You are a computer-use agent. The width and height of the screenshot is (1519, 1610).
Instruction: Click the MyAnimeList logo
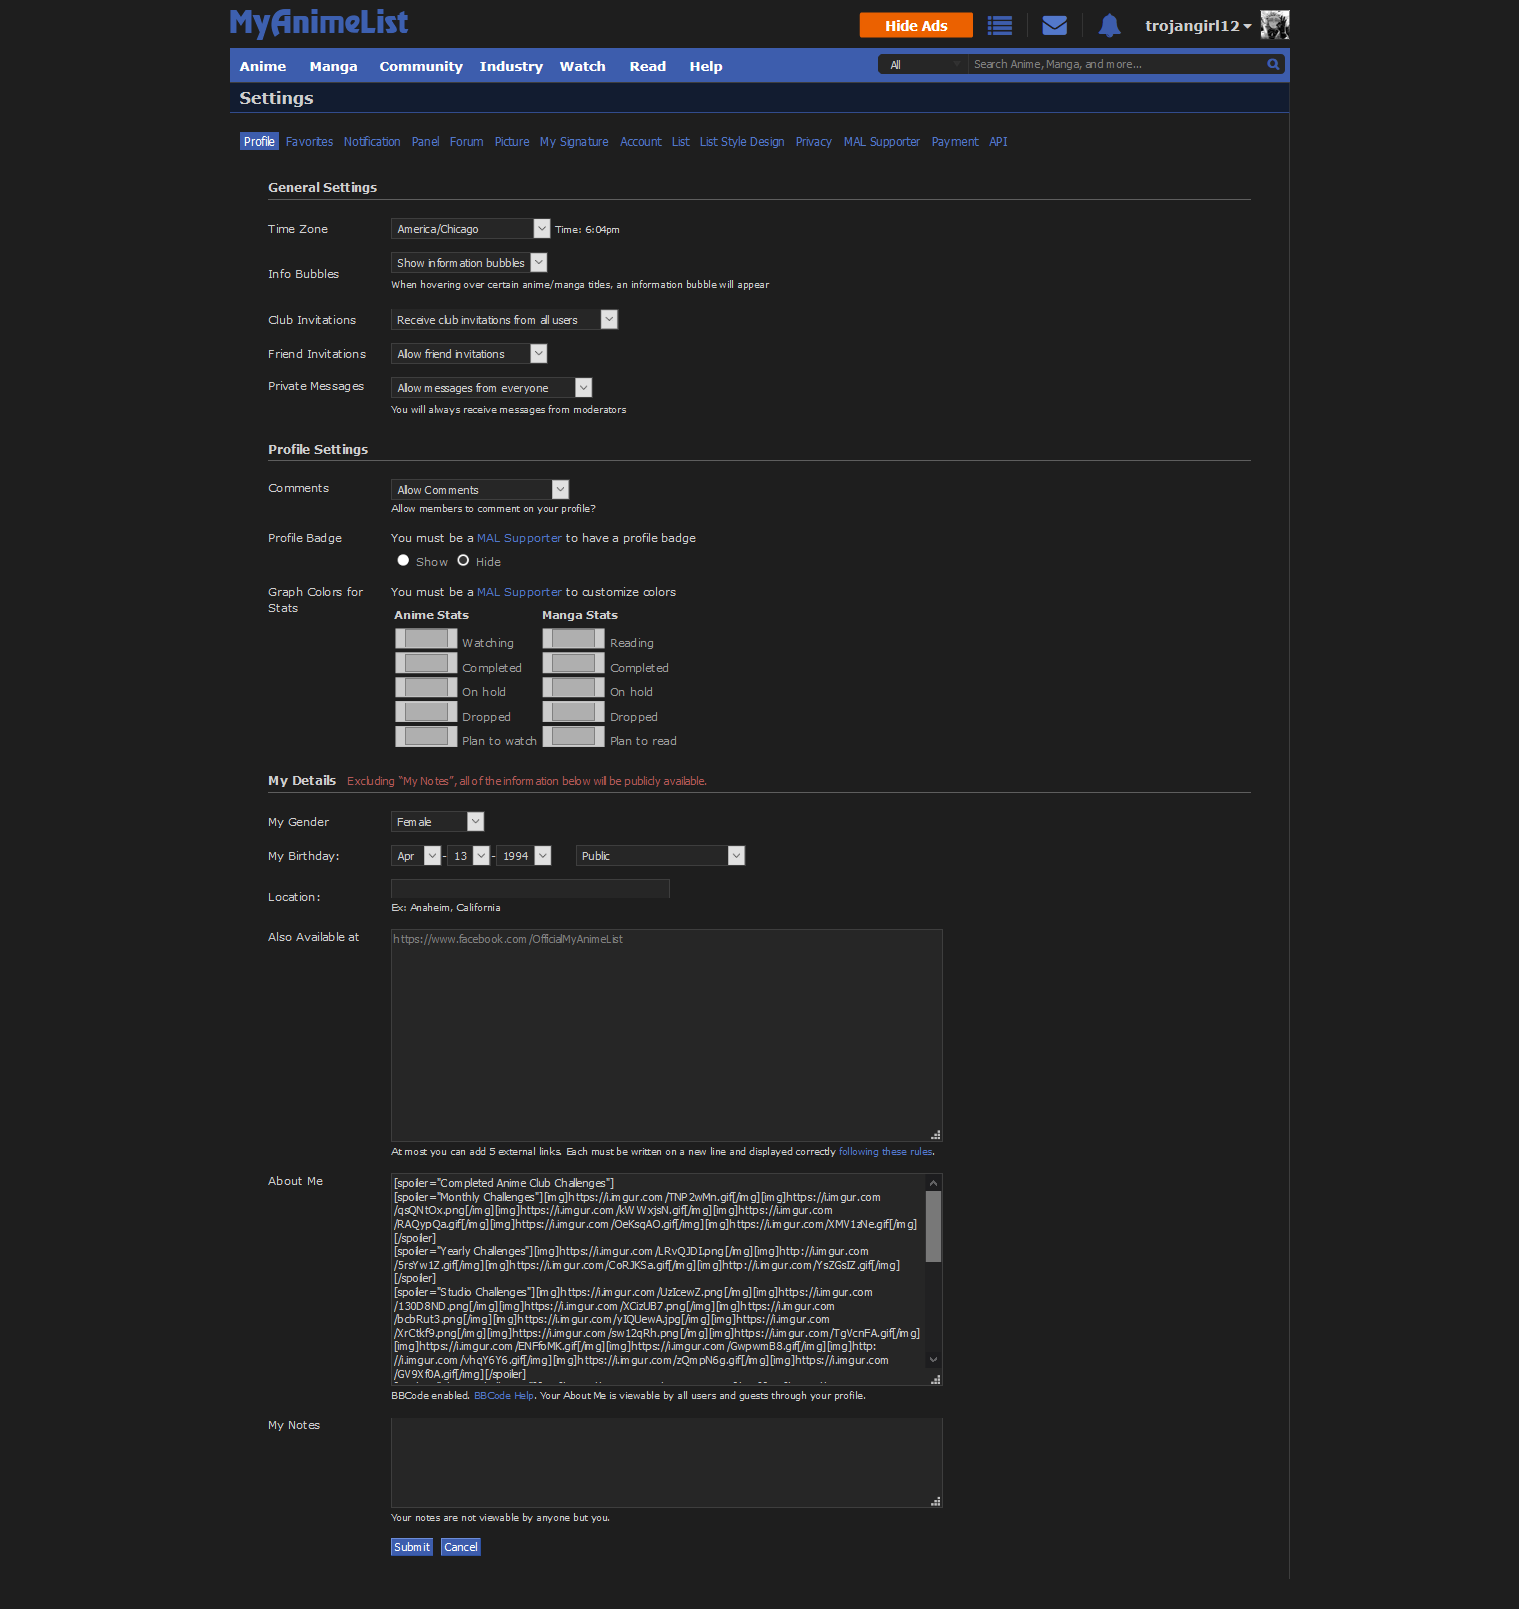pos(318,22)
